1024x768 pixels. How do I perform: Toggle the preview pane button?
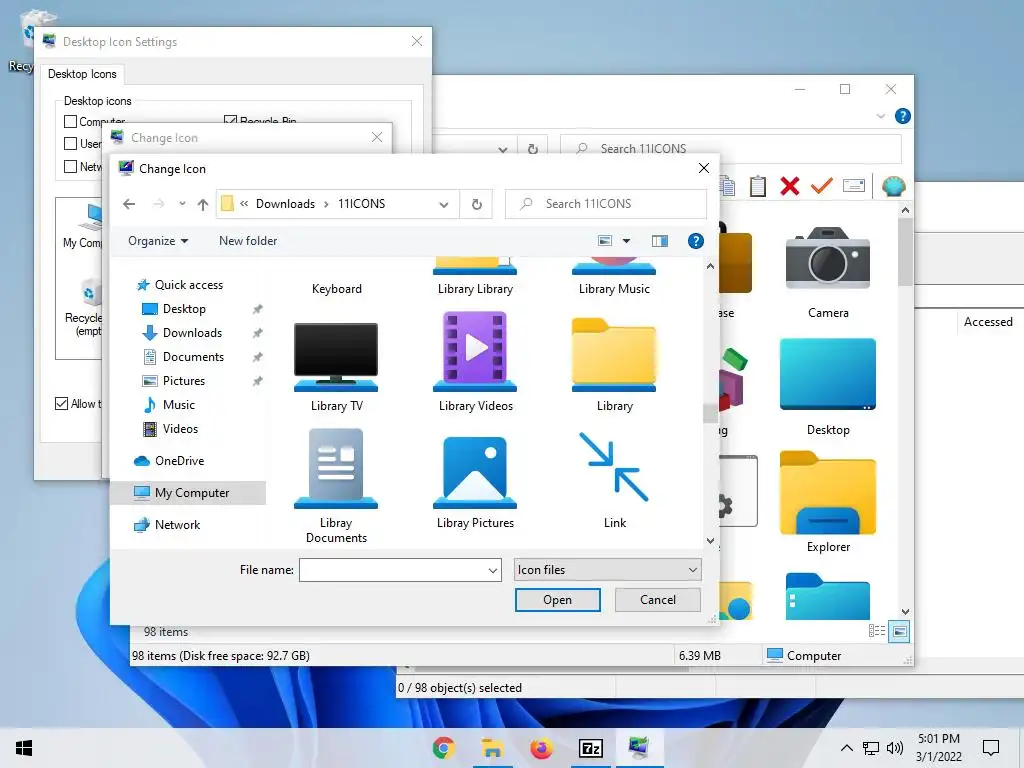tap(660, 241)
